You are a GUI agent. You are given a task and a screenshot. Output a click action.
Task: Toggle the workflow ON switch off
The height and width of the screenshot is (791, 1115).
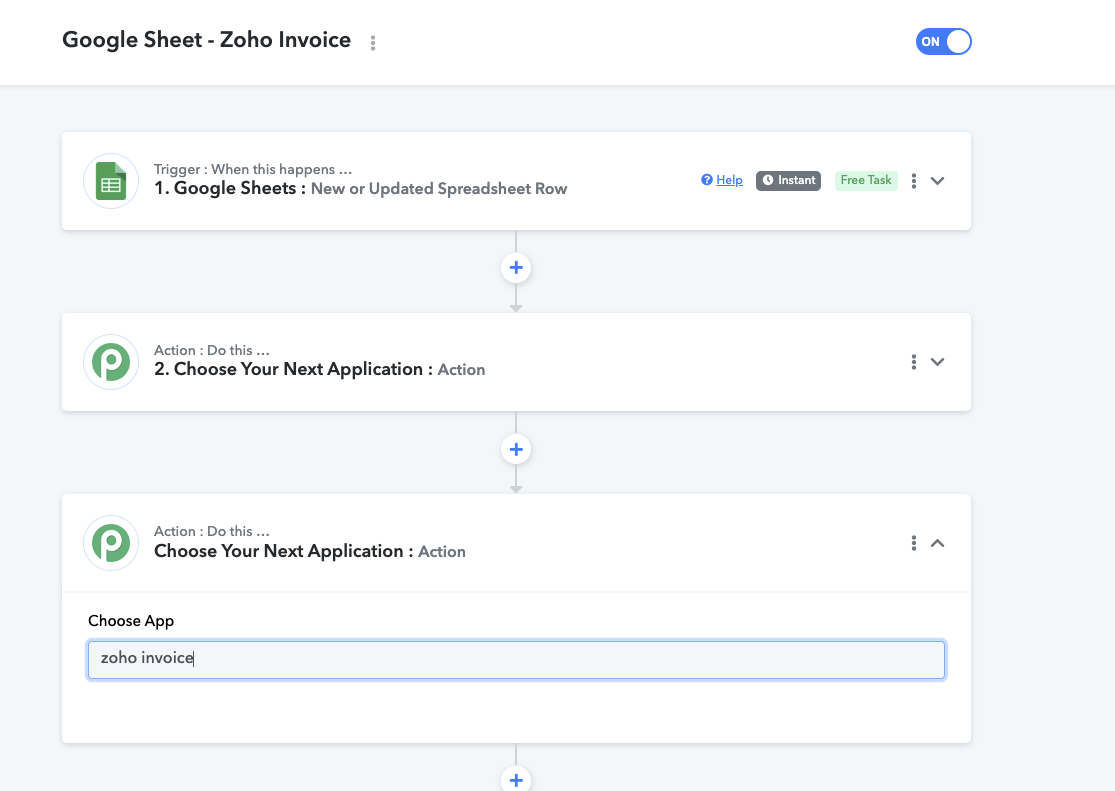click(944, 41)
